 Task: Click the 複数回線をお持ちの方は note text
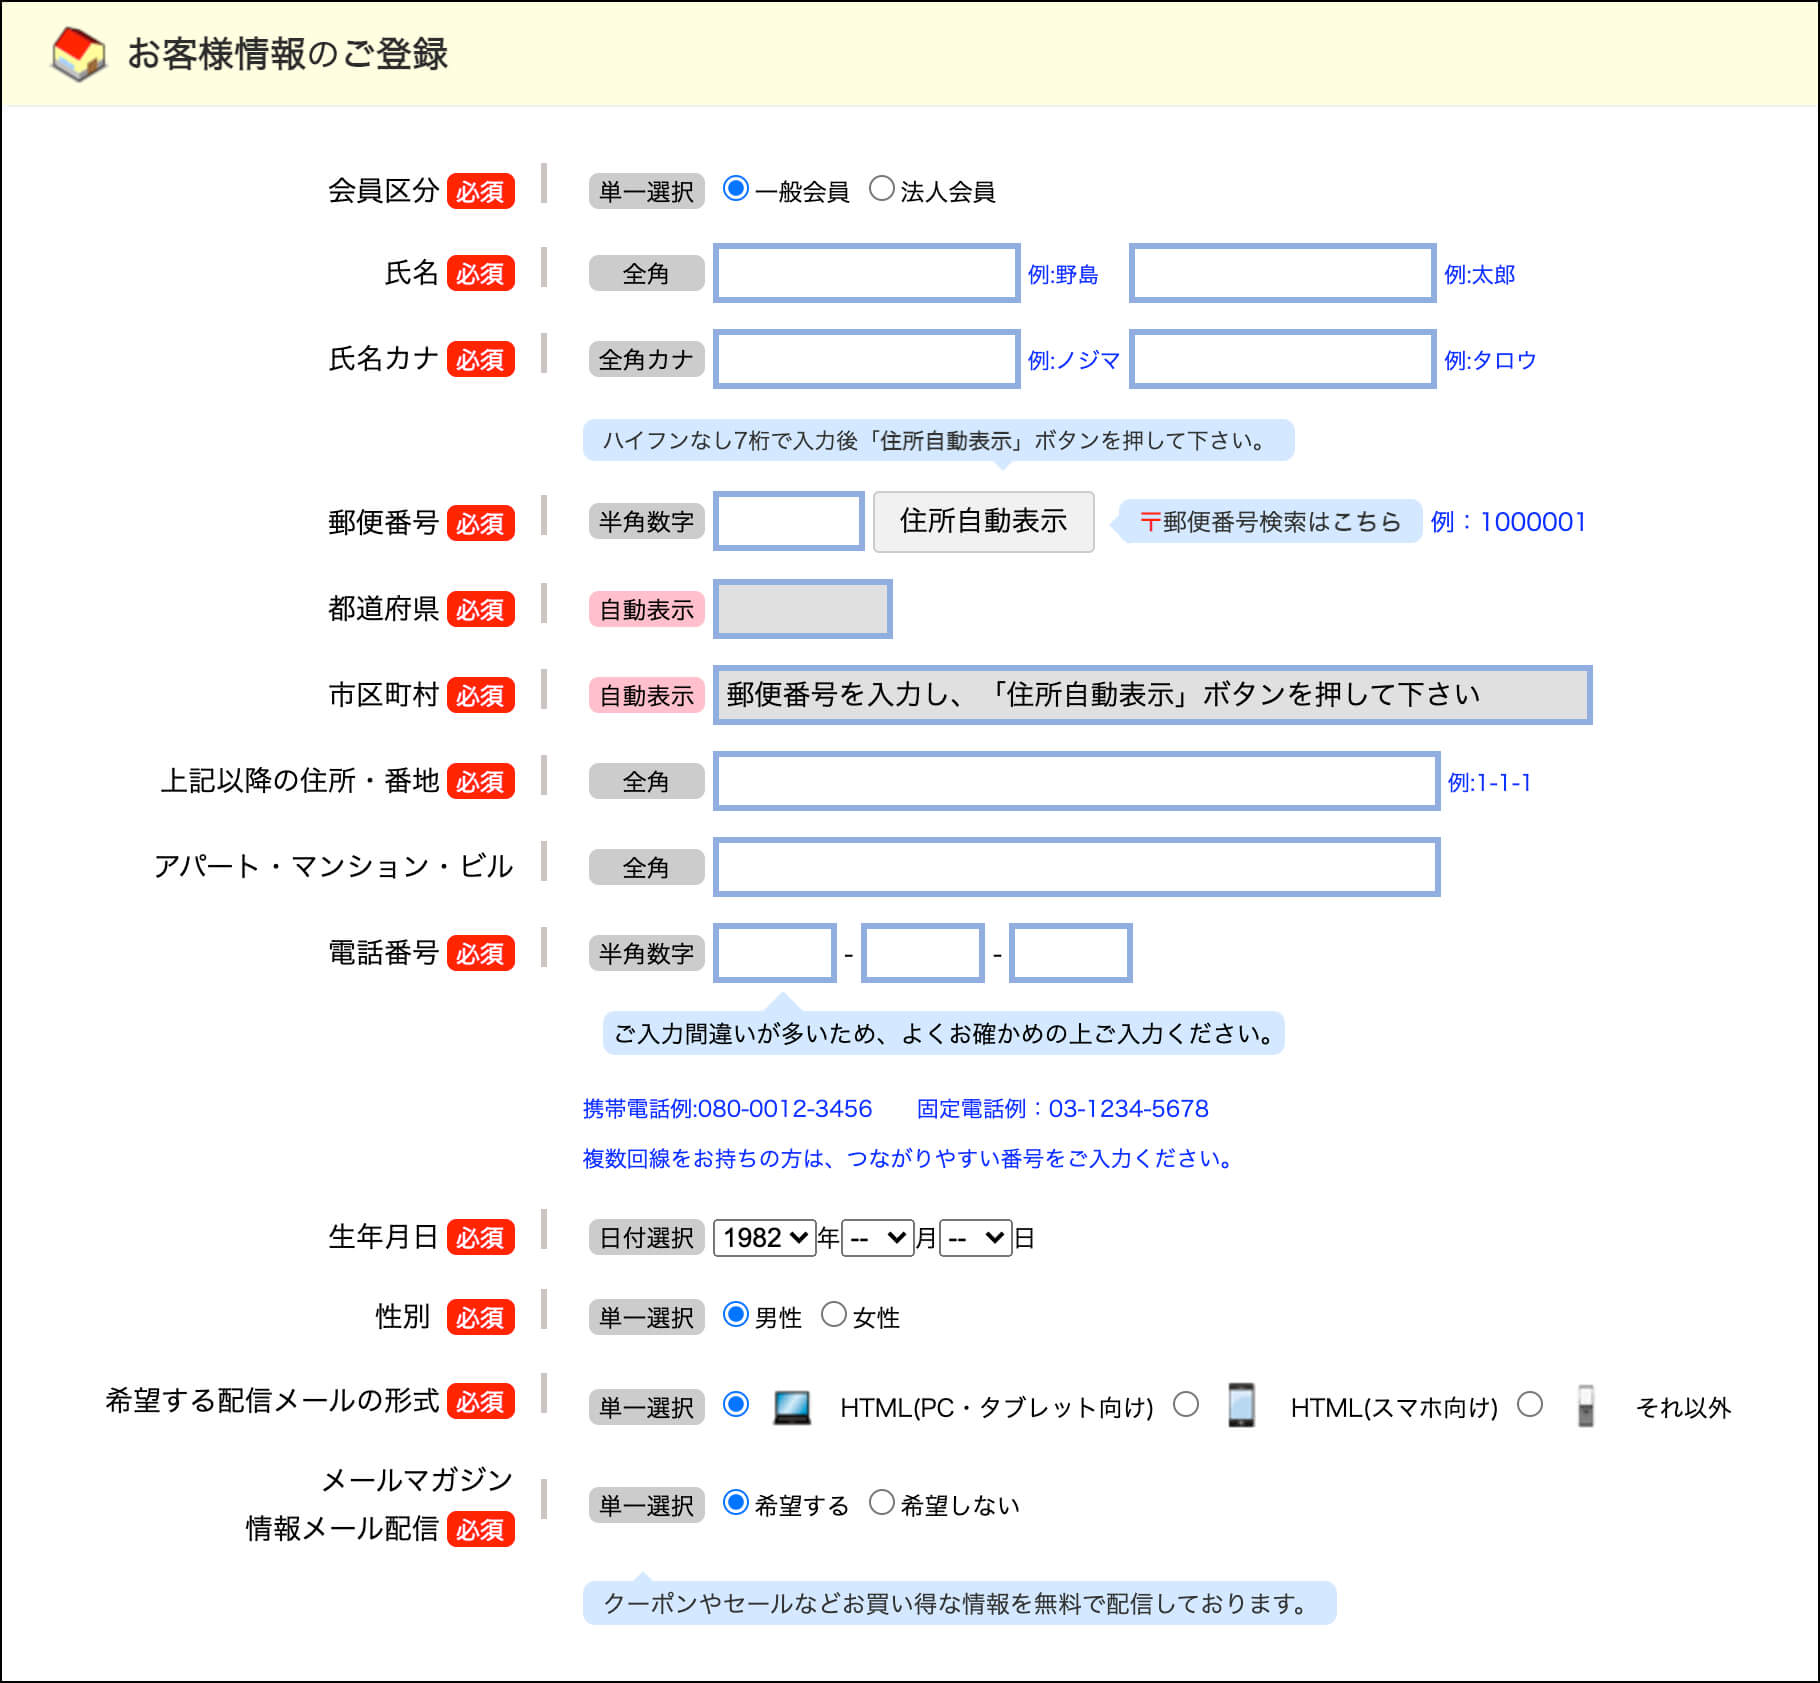910,1158
